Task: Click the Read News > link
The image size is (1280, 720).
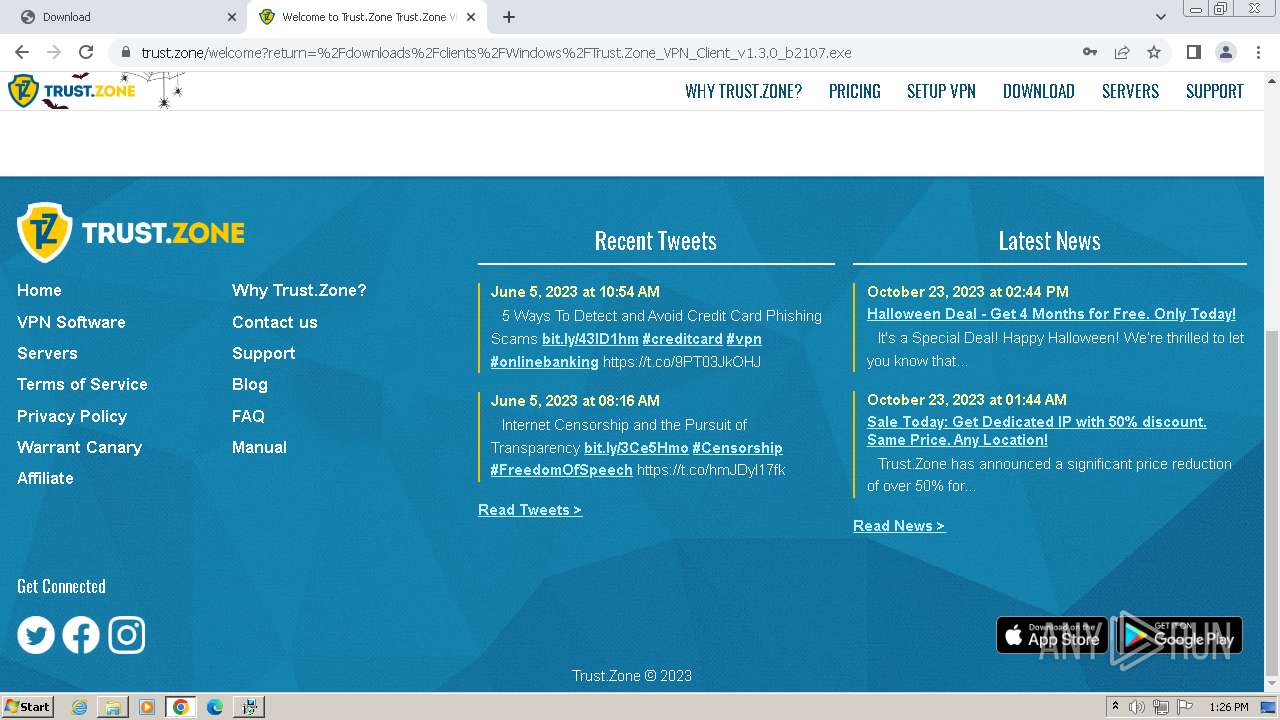Action: coord(899,526)
